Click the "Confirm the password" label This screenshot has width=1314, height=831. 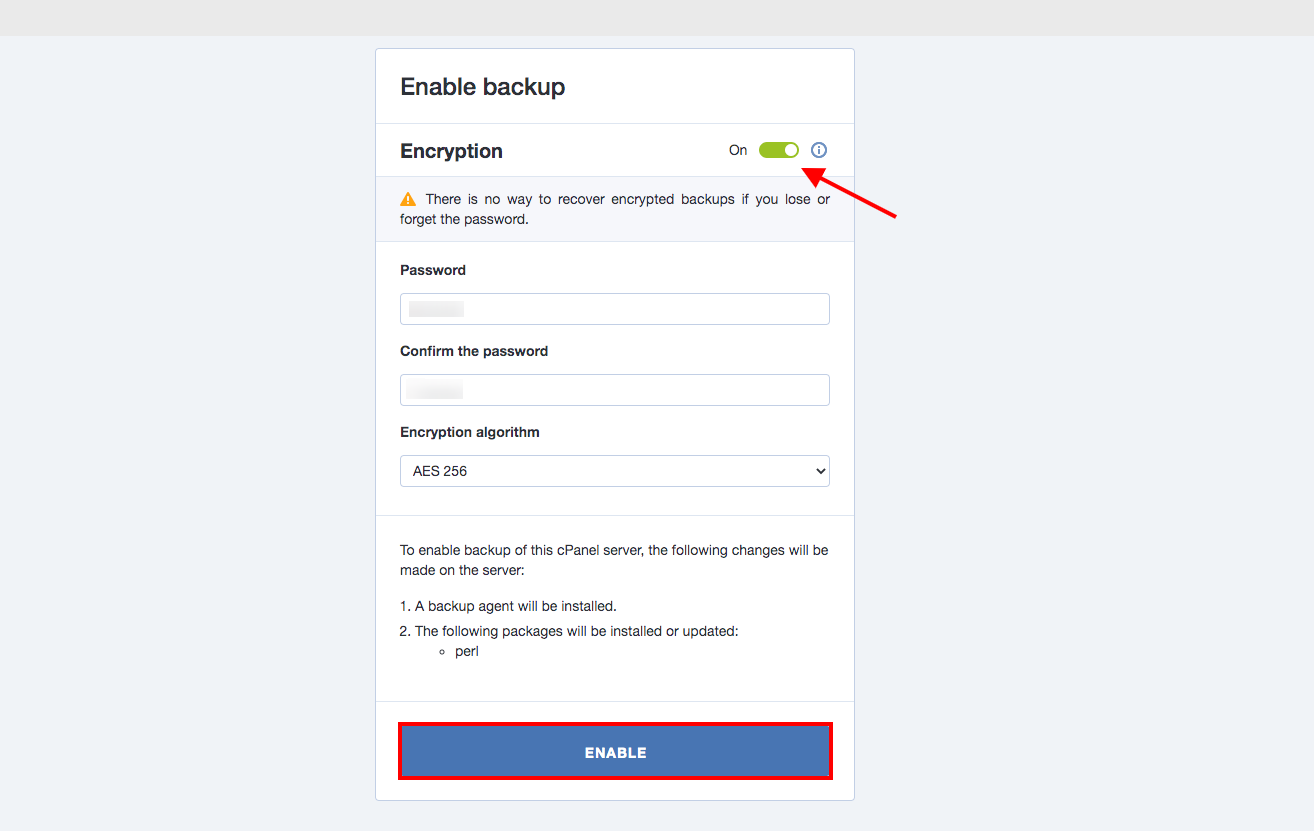(474, 351)
